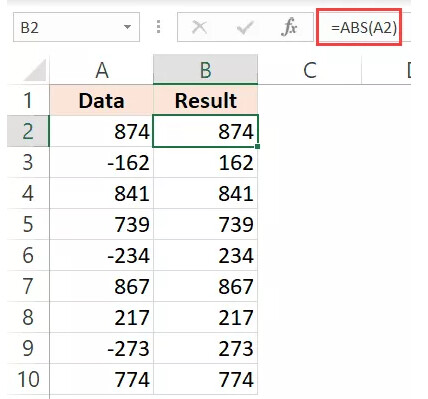Click the Name Box showing B2

[x=76, y=27]
